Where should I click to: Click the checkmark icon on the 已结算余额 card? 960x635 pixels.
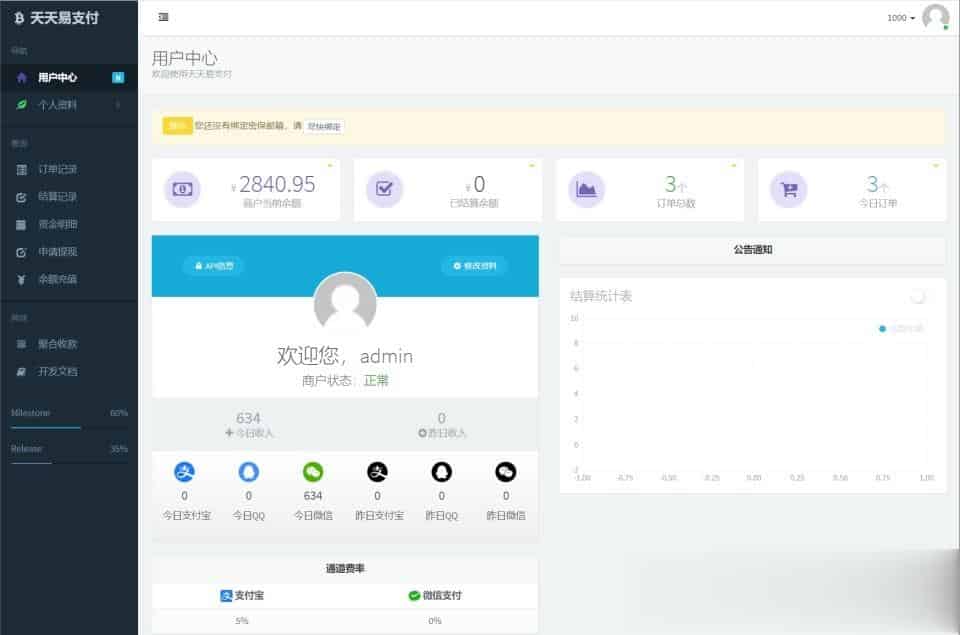(x=384, y=189)
